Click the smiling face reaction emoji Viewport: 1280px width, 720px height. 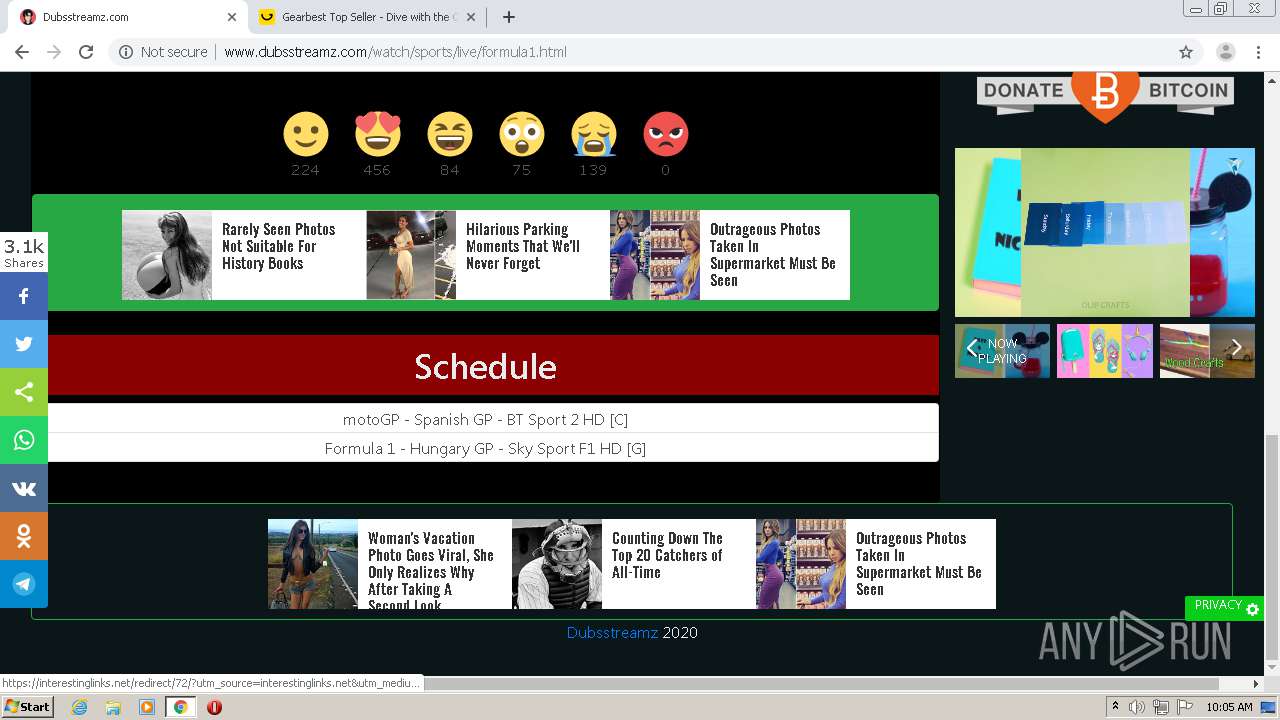coord(305,134)
